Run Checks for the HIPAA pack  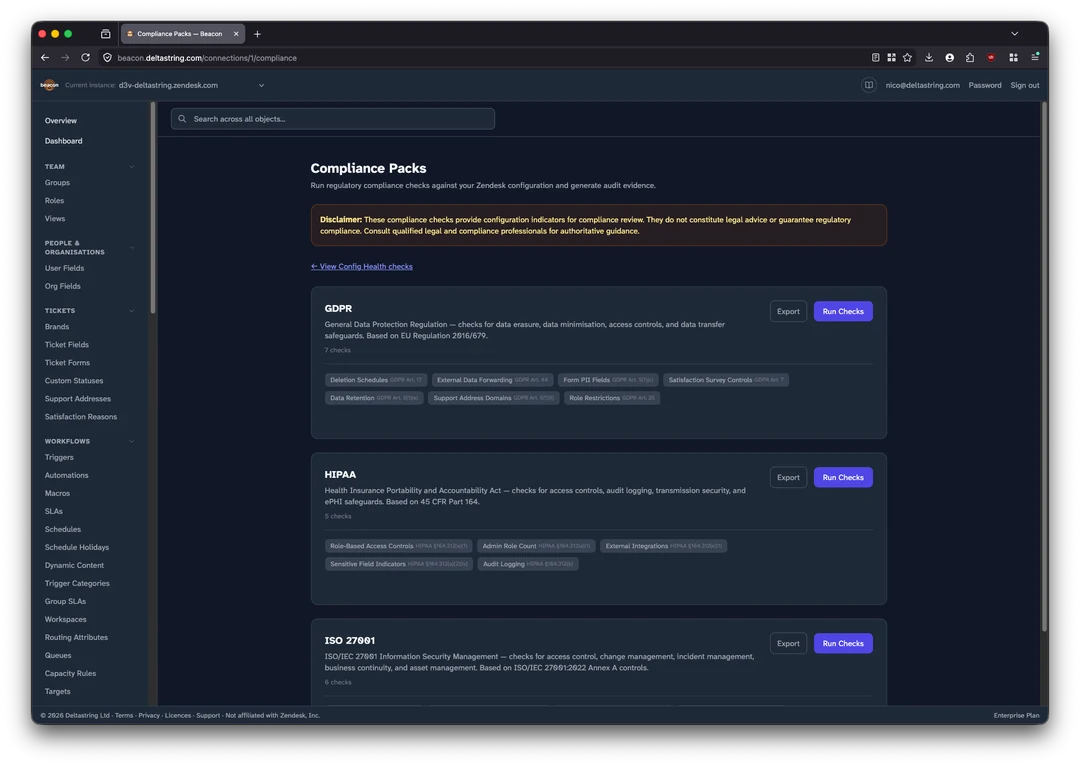click(x=843, y=477)
